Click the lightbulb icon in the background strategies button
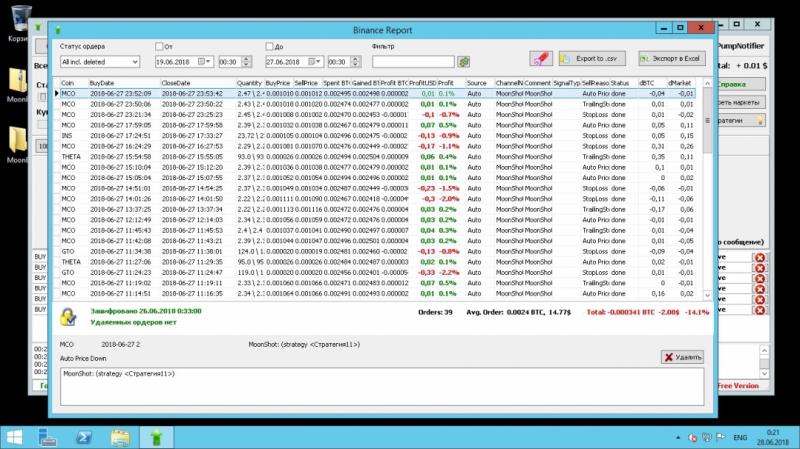This screenshot has height=449, width=800. click(760, 120)
